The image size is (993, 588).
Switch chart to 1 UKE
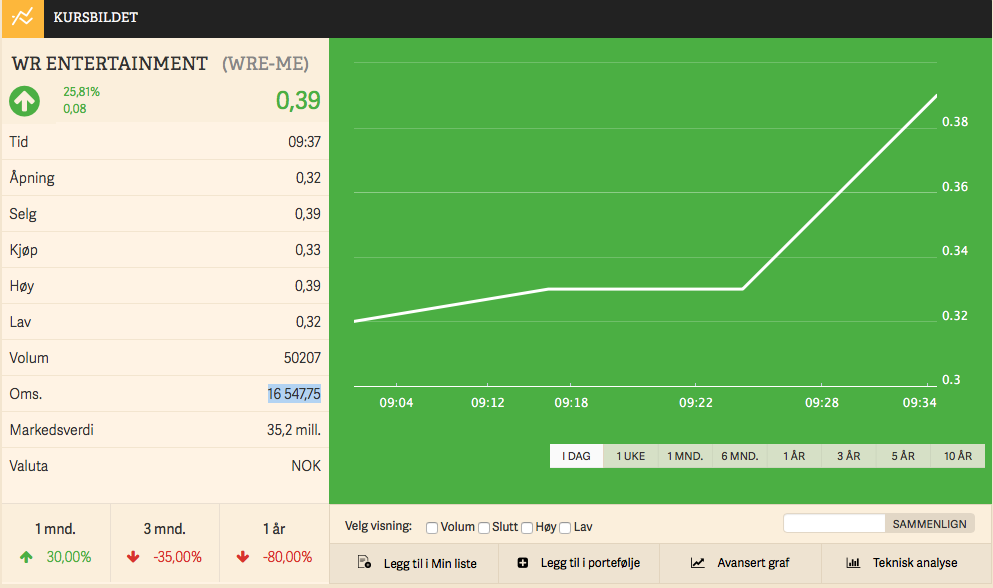pyautogui.click(x=631, y=456)
